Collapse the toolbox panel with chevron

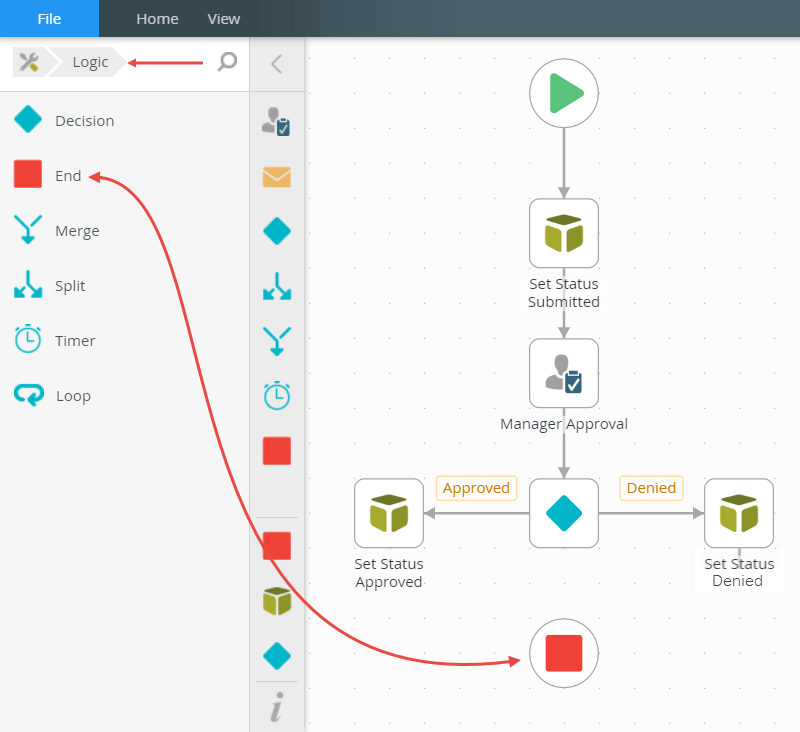point(276,64)
